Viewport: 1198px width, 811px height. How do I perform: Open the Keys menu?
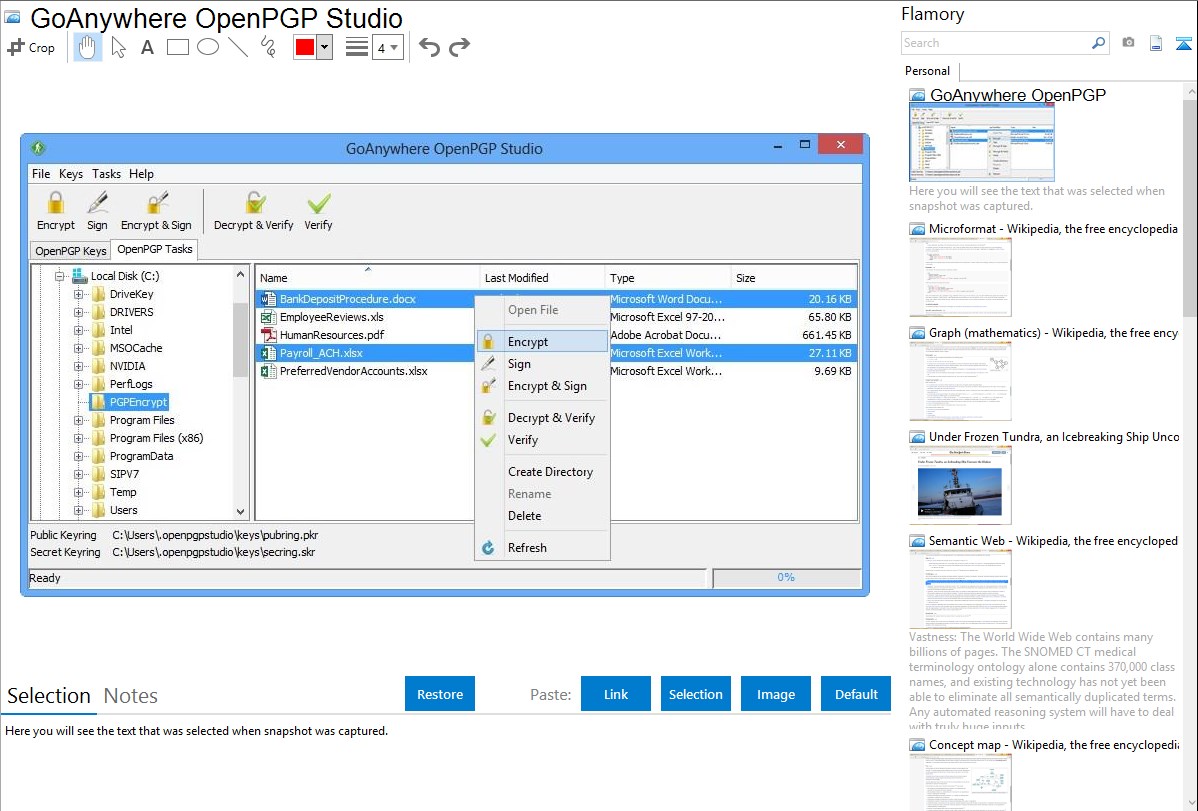pos(71,174)
